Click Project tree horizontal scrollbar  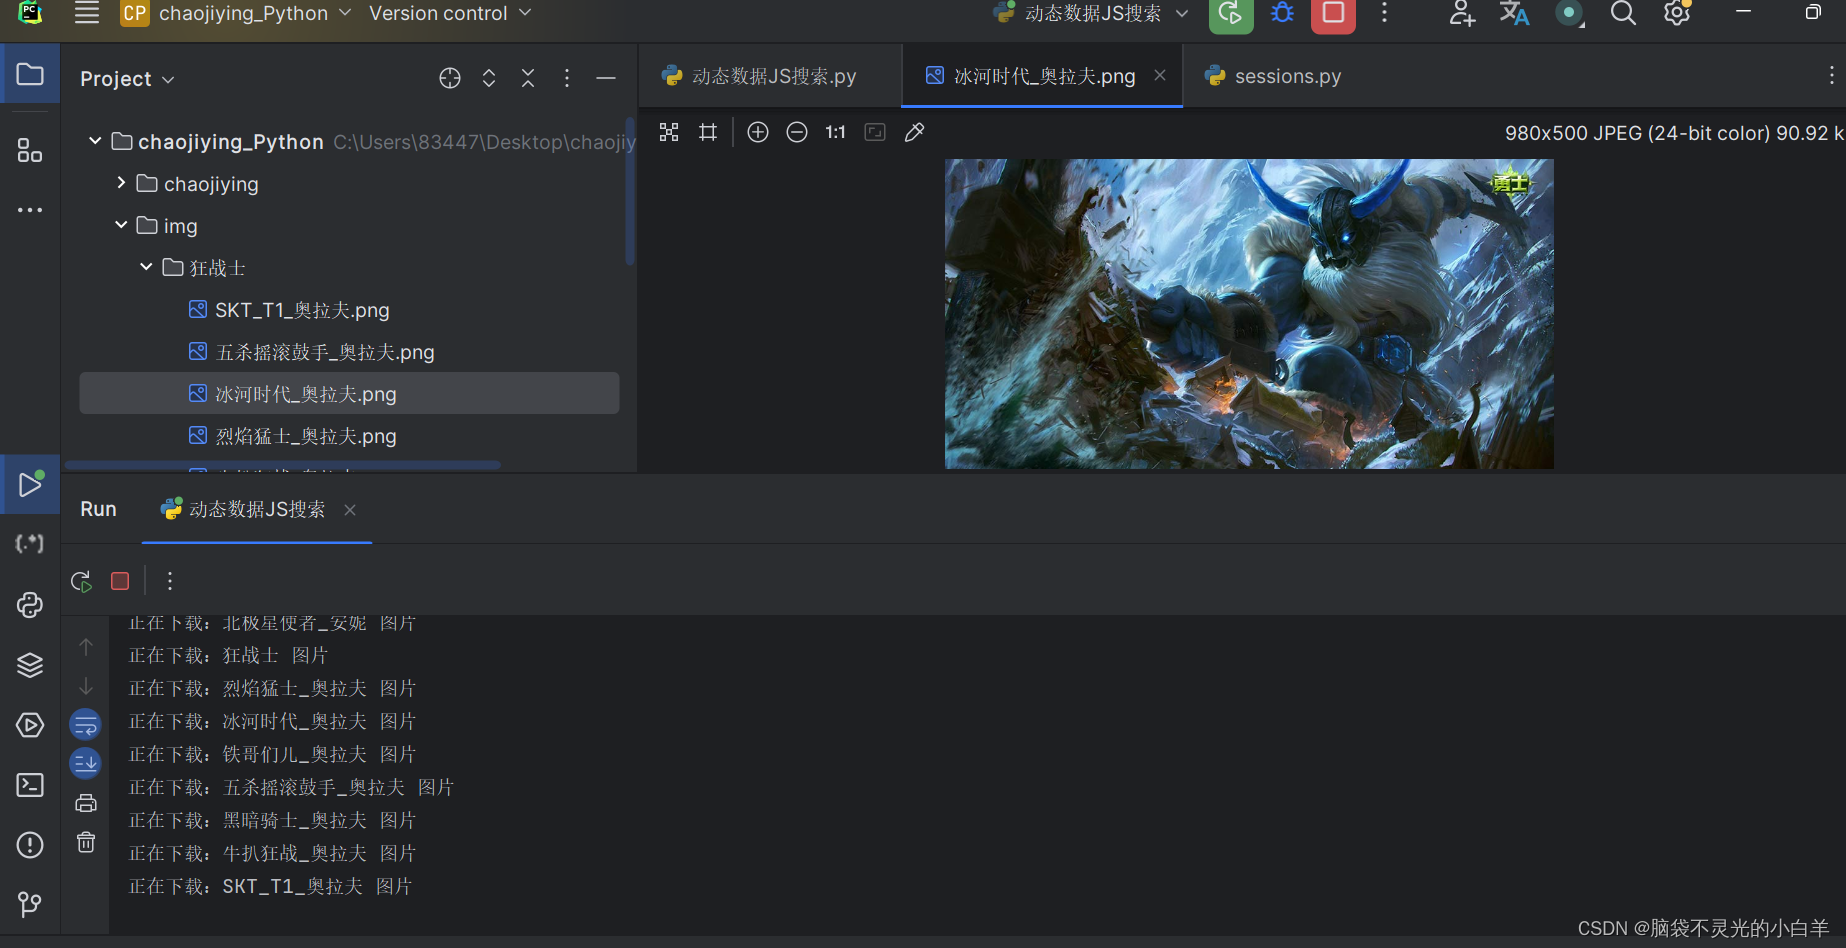pos(283,466)
